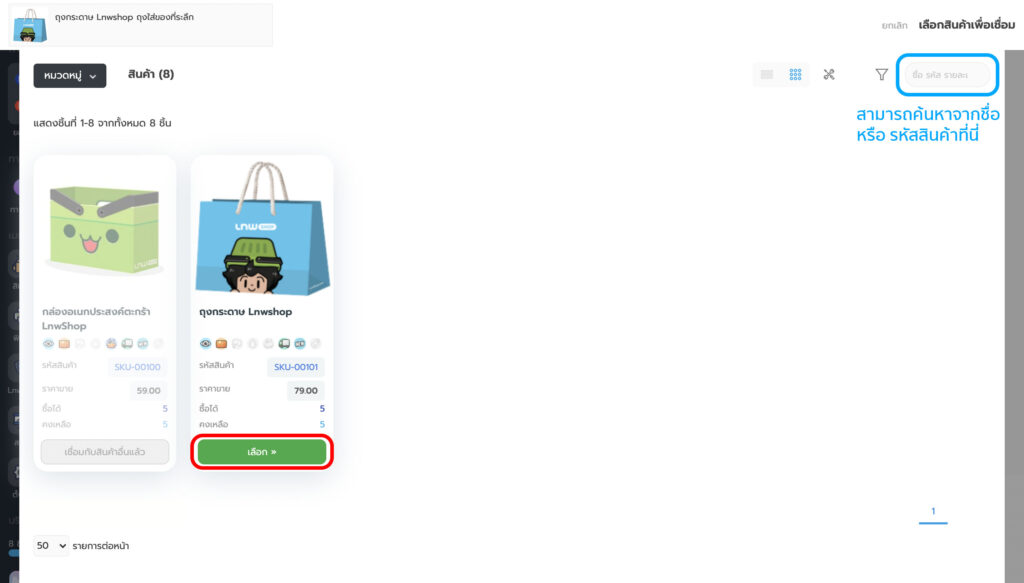The height and width of the screenshot is (583, 1024).
Task: Click truck icon on SKU-00100 card
Action: (127, 343)
